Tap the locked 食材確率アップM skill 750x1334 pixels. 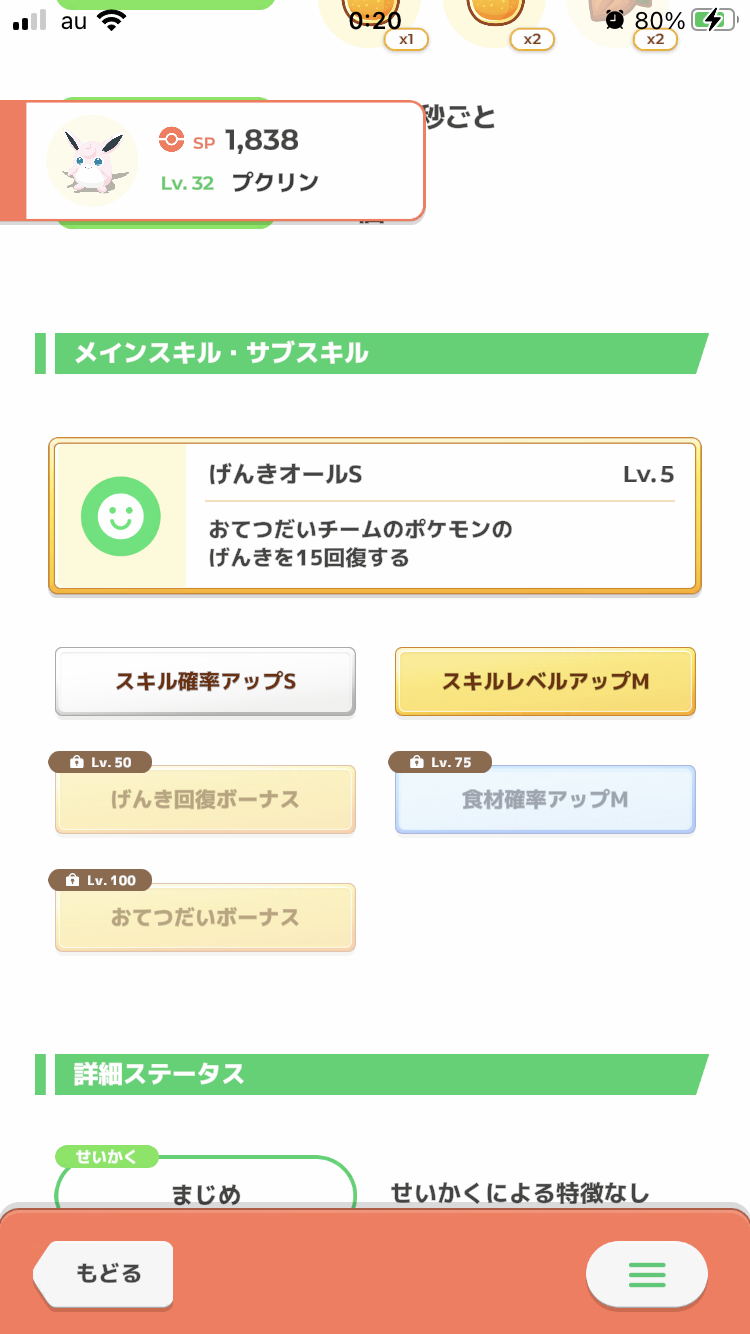point(545,800)
